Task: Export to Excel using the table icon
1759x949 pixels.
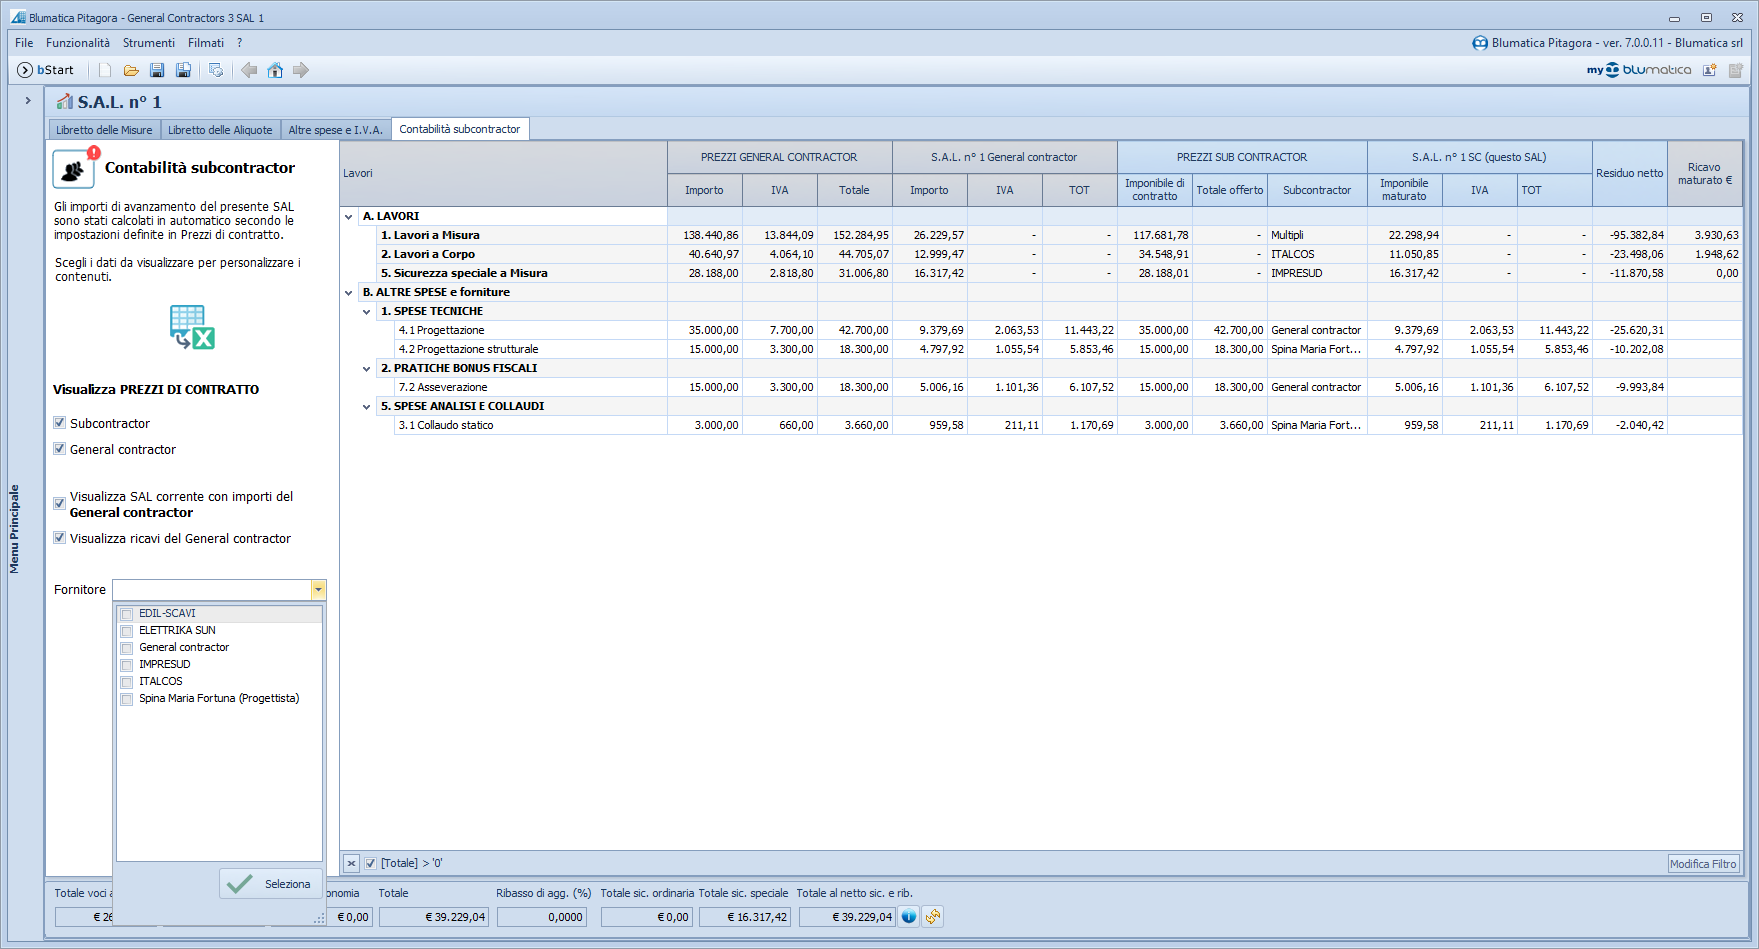Action: point(192,327)
